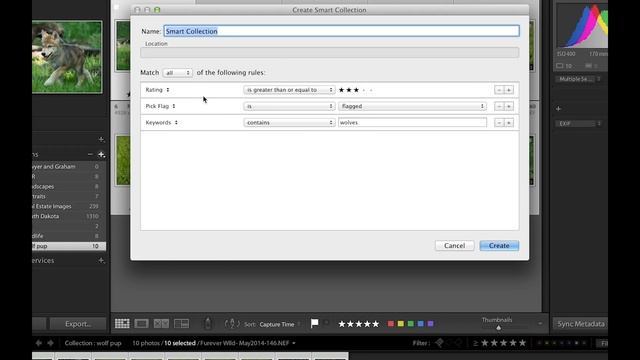Open Rating criteria dropdown
This screenshot has width=640, height=360.
158,90
